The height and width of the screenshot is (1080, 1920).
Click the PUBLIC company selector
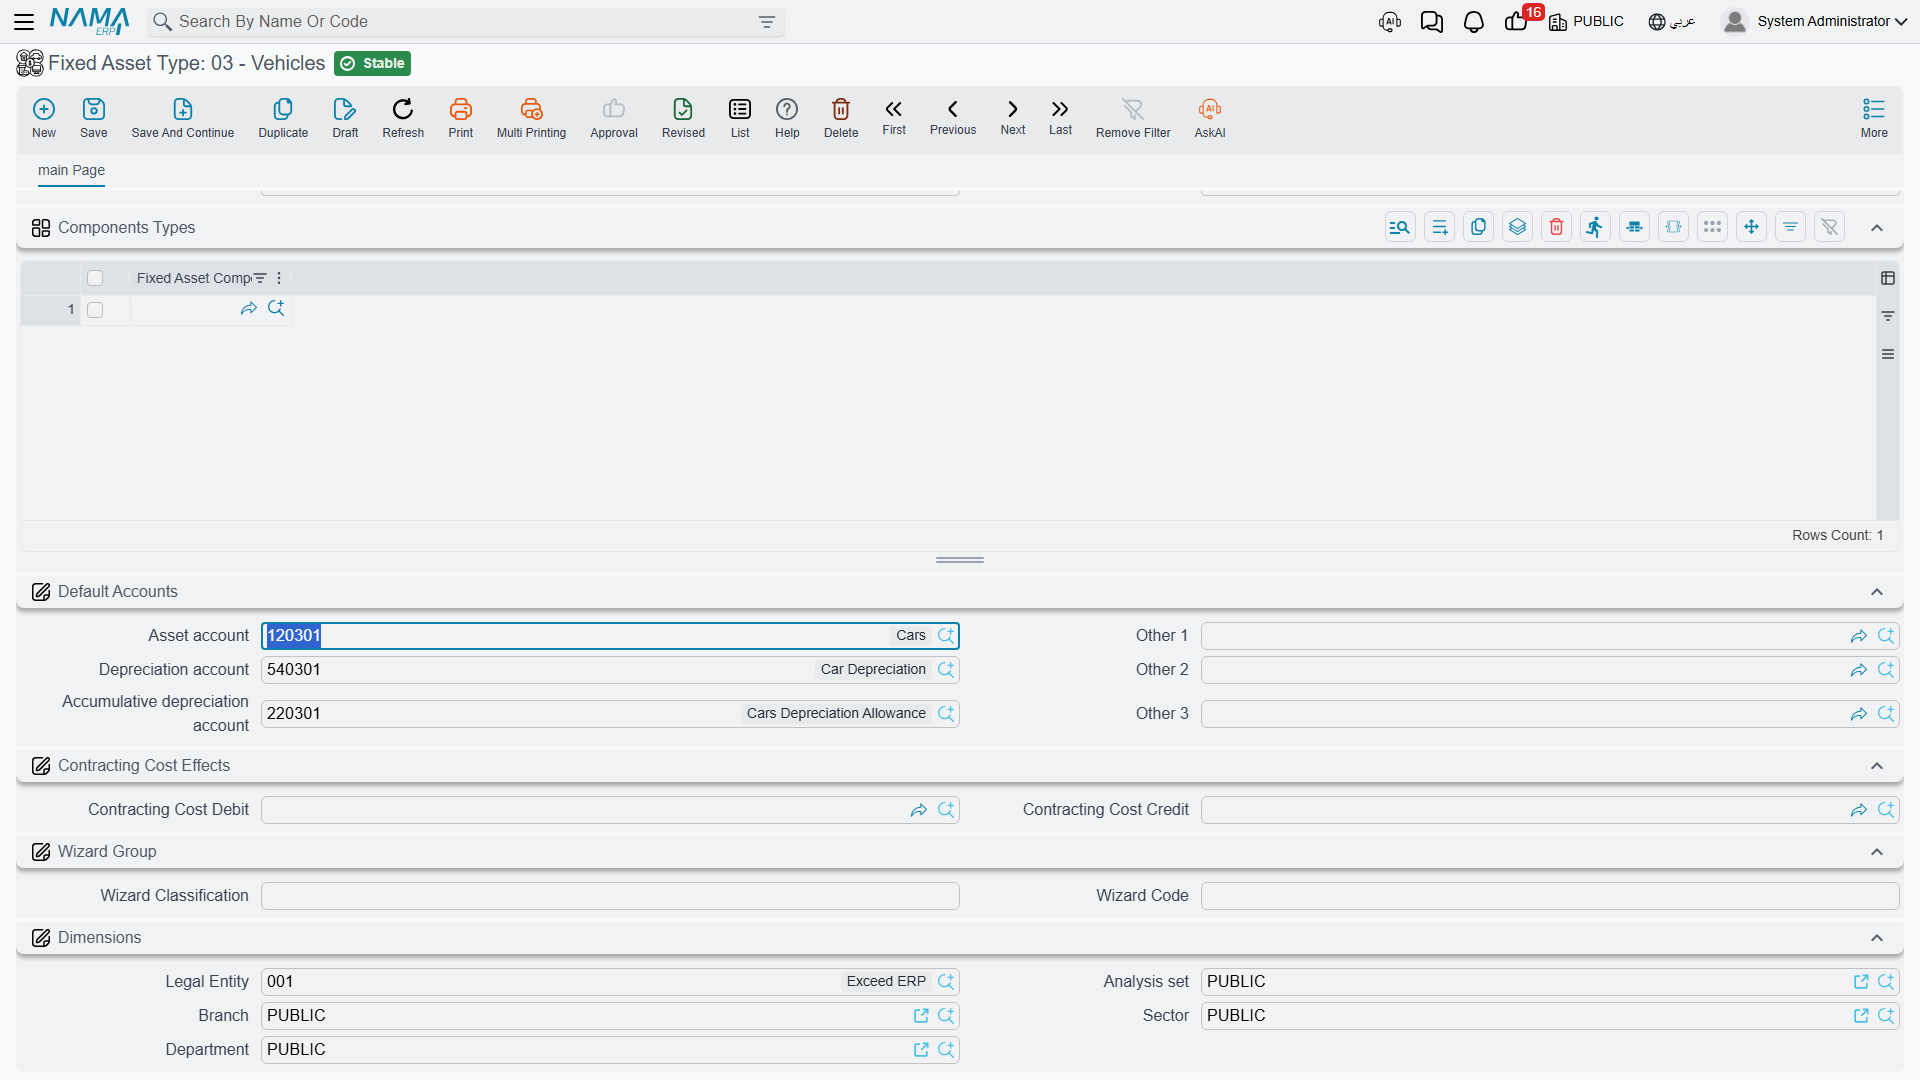1587,21
